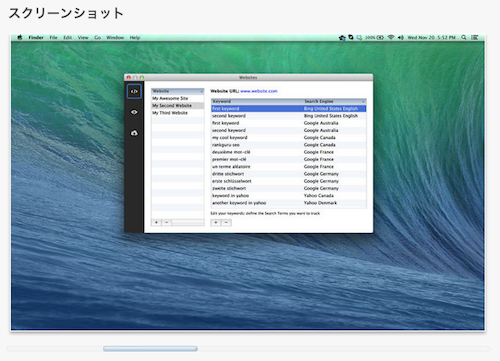500x361 pixels.
Task: Open the Apple menu
Action: tap(20, 37)
